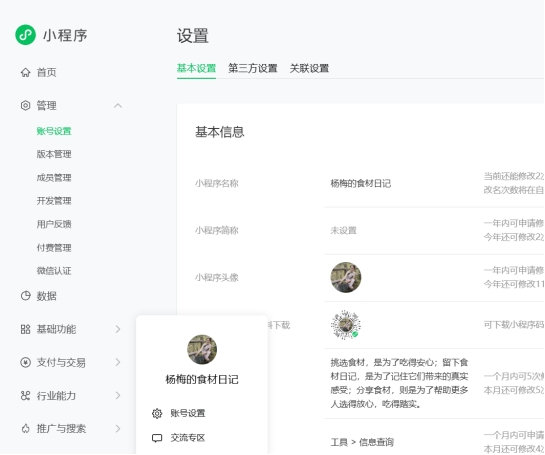This screenshot has width=545, height=455.
Task: Click the avatar in the profile popup
Action: click(x=202, y=349)
